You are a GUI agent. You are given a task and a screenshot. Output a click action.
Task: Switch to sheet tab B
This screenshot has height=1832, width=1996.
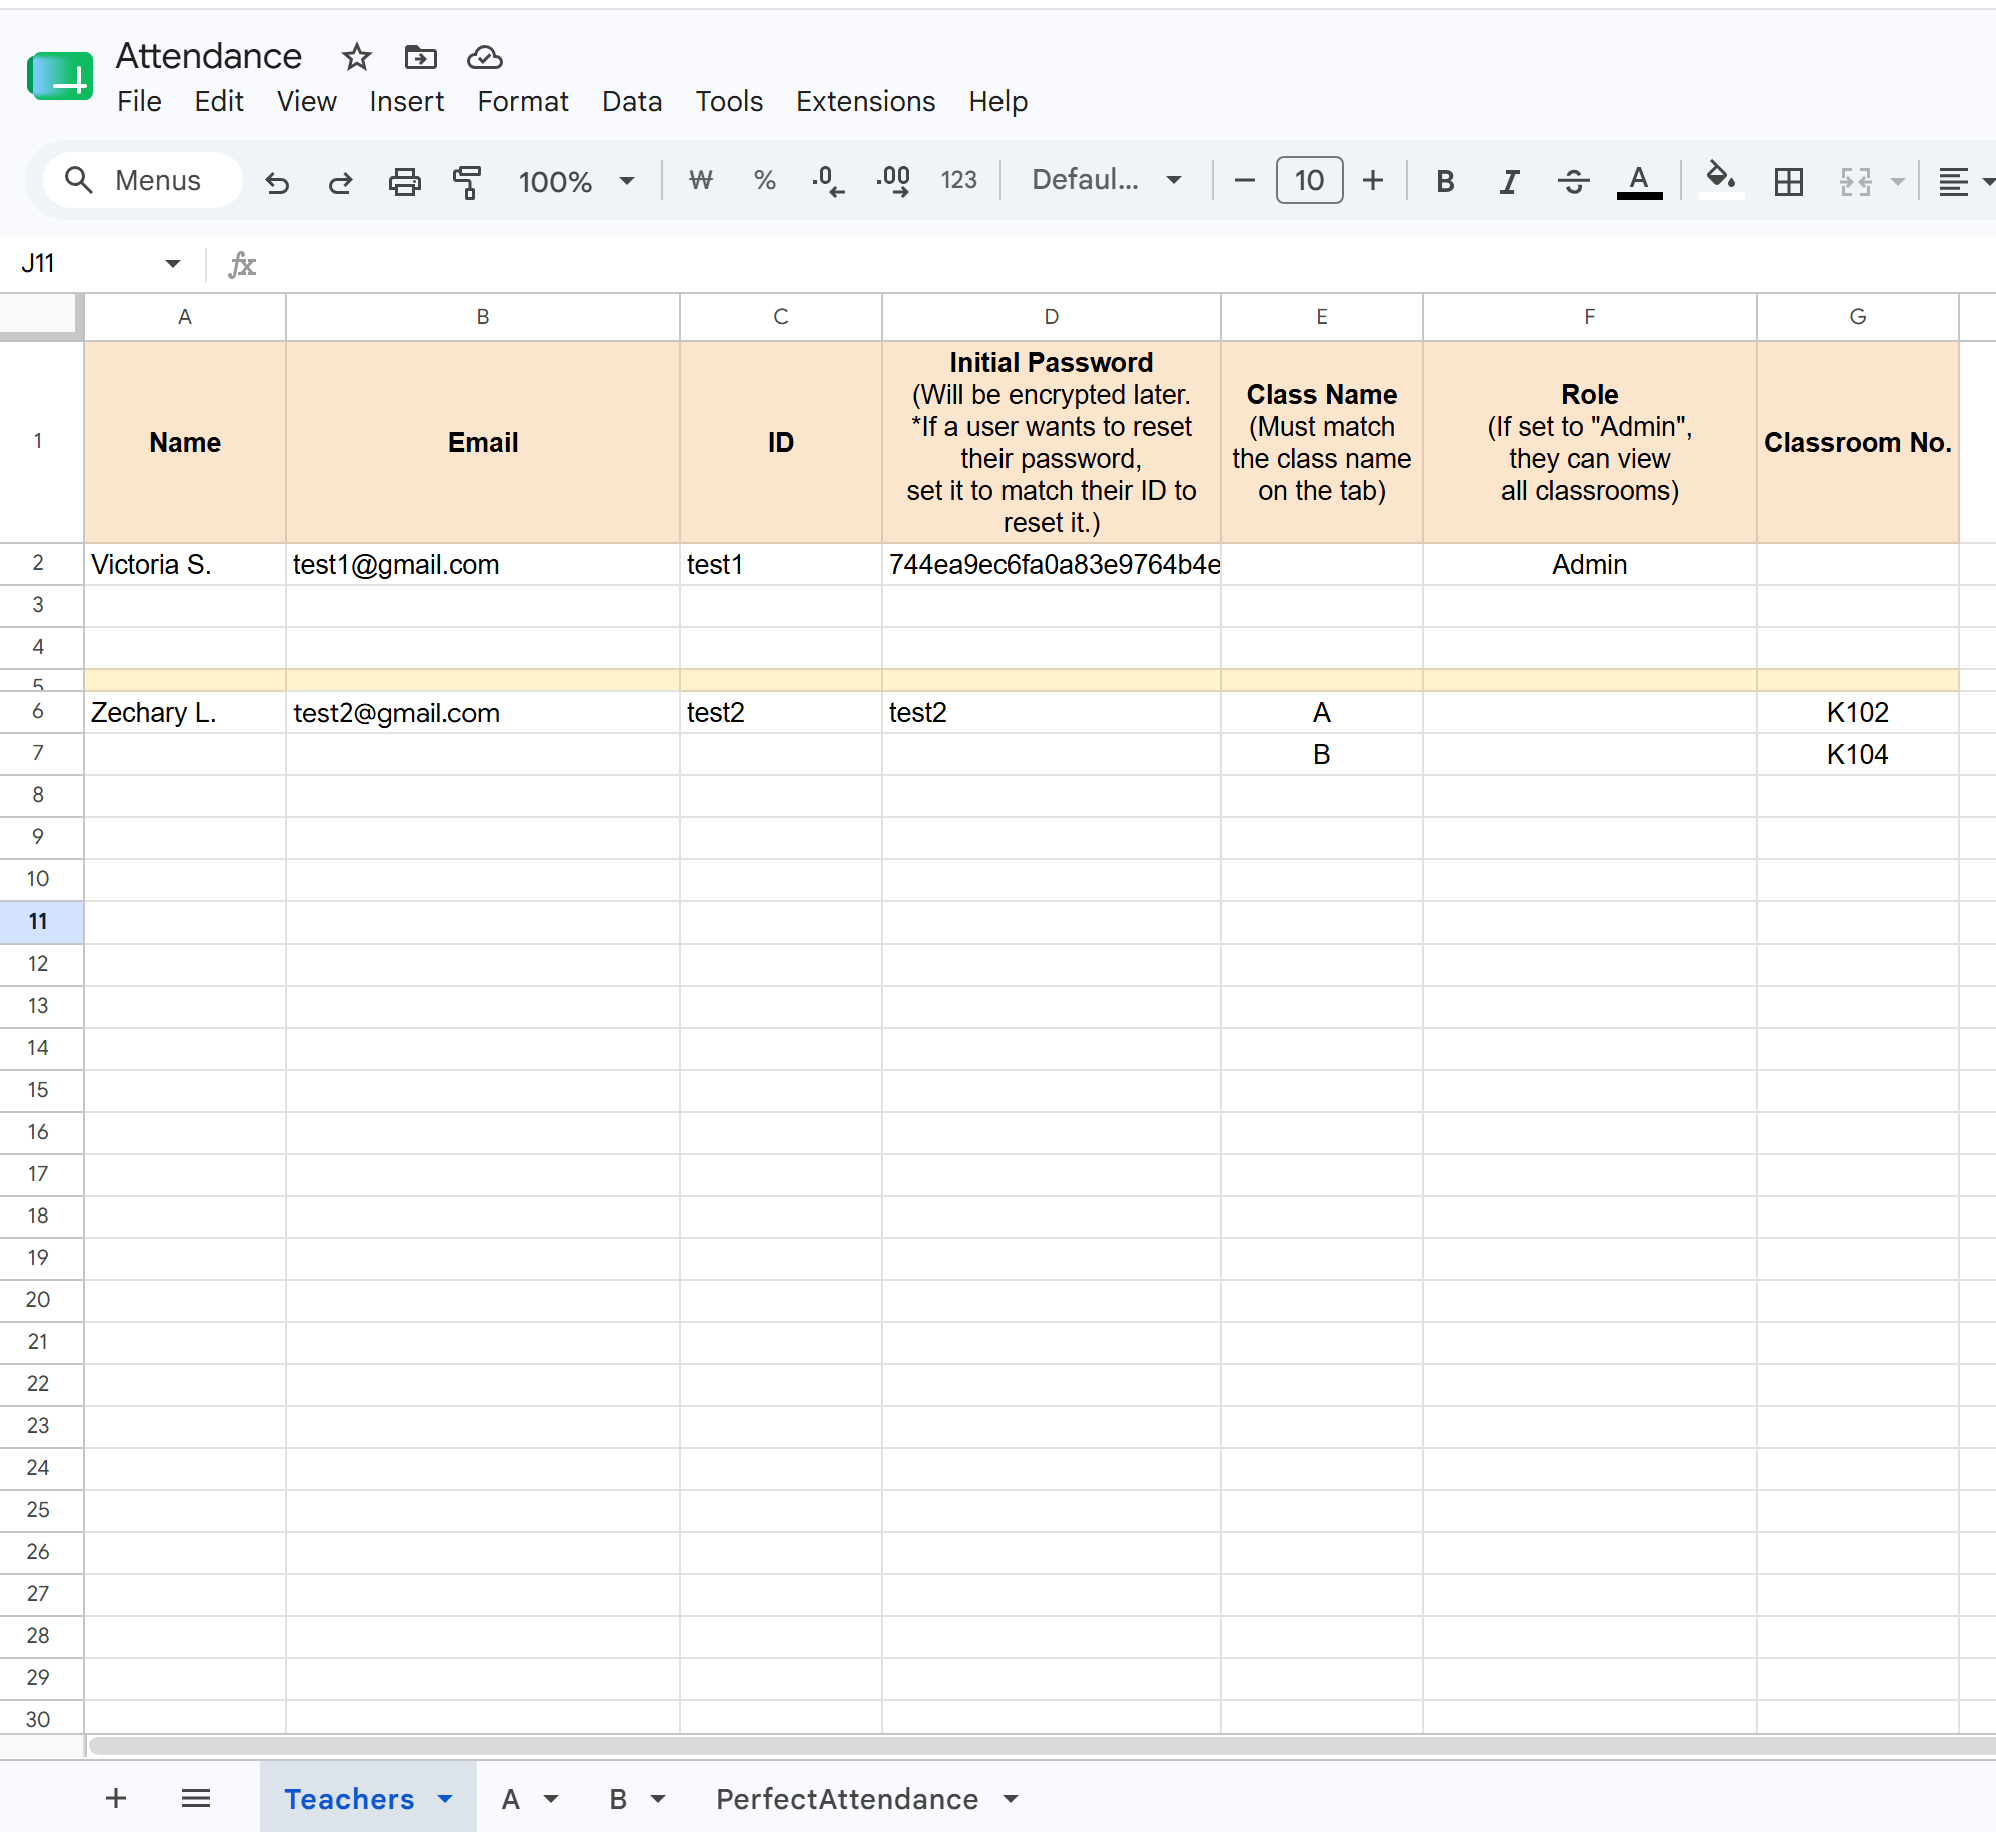(619, 1799)
